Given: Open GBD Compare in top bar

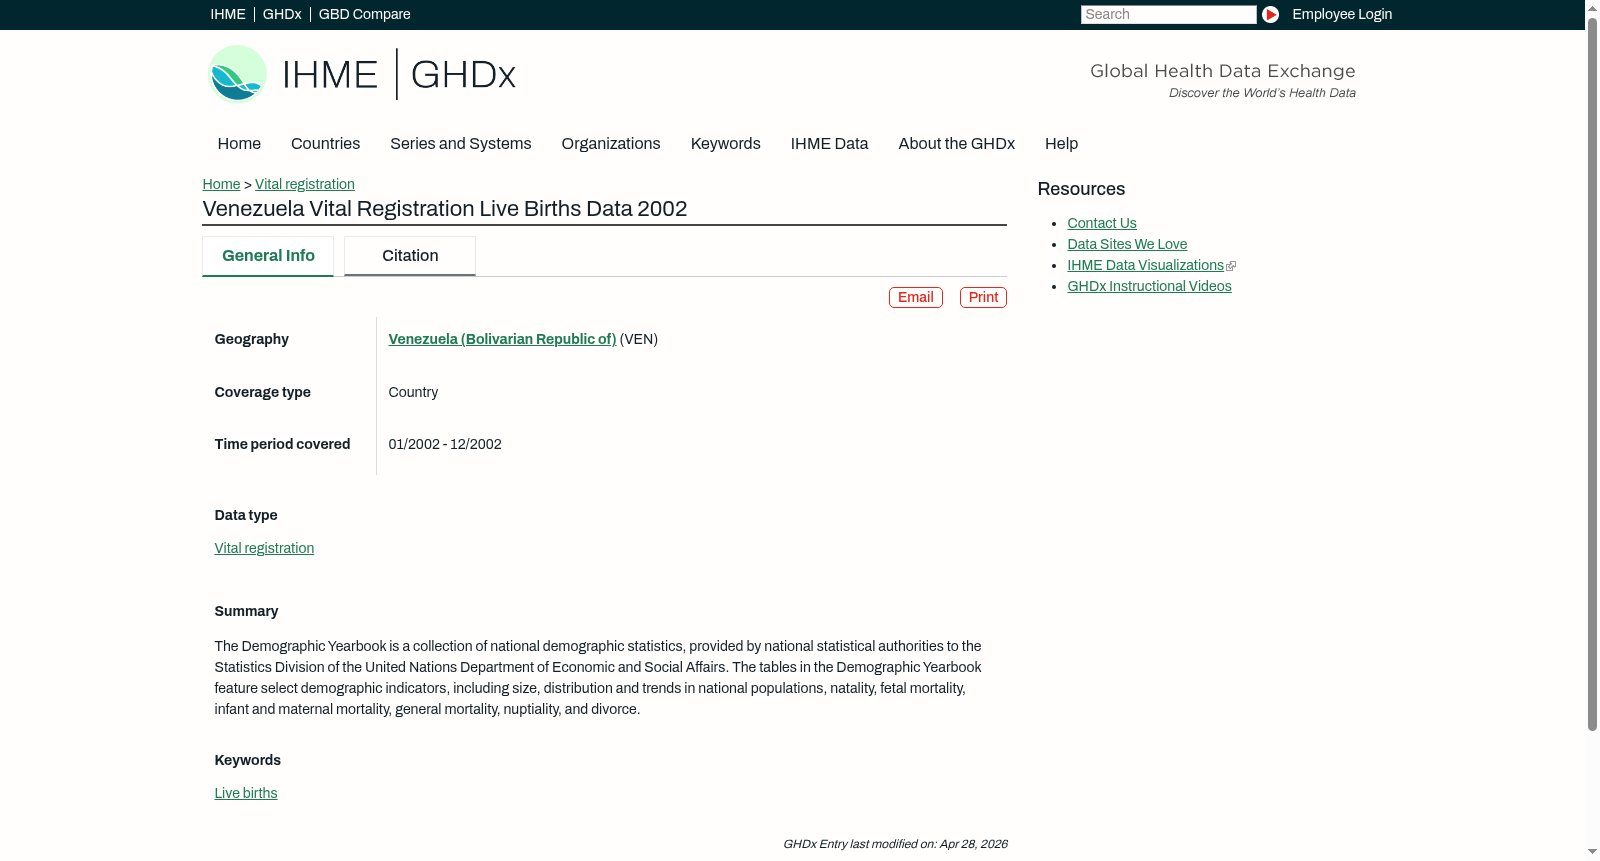Looking at the screenshot, I should click(365, 14).
